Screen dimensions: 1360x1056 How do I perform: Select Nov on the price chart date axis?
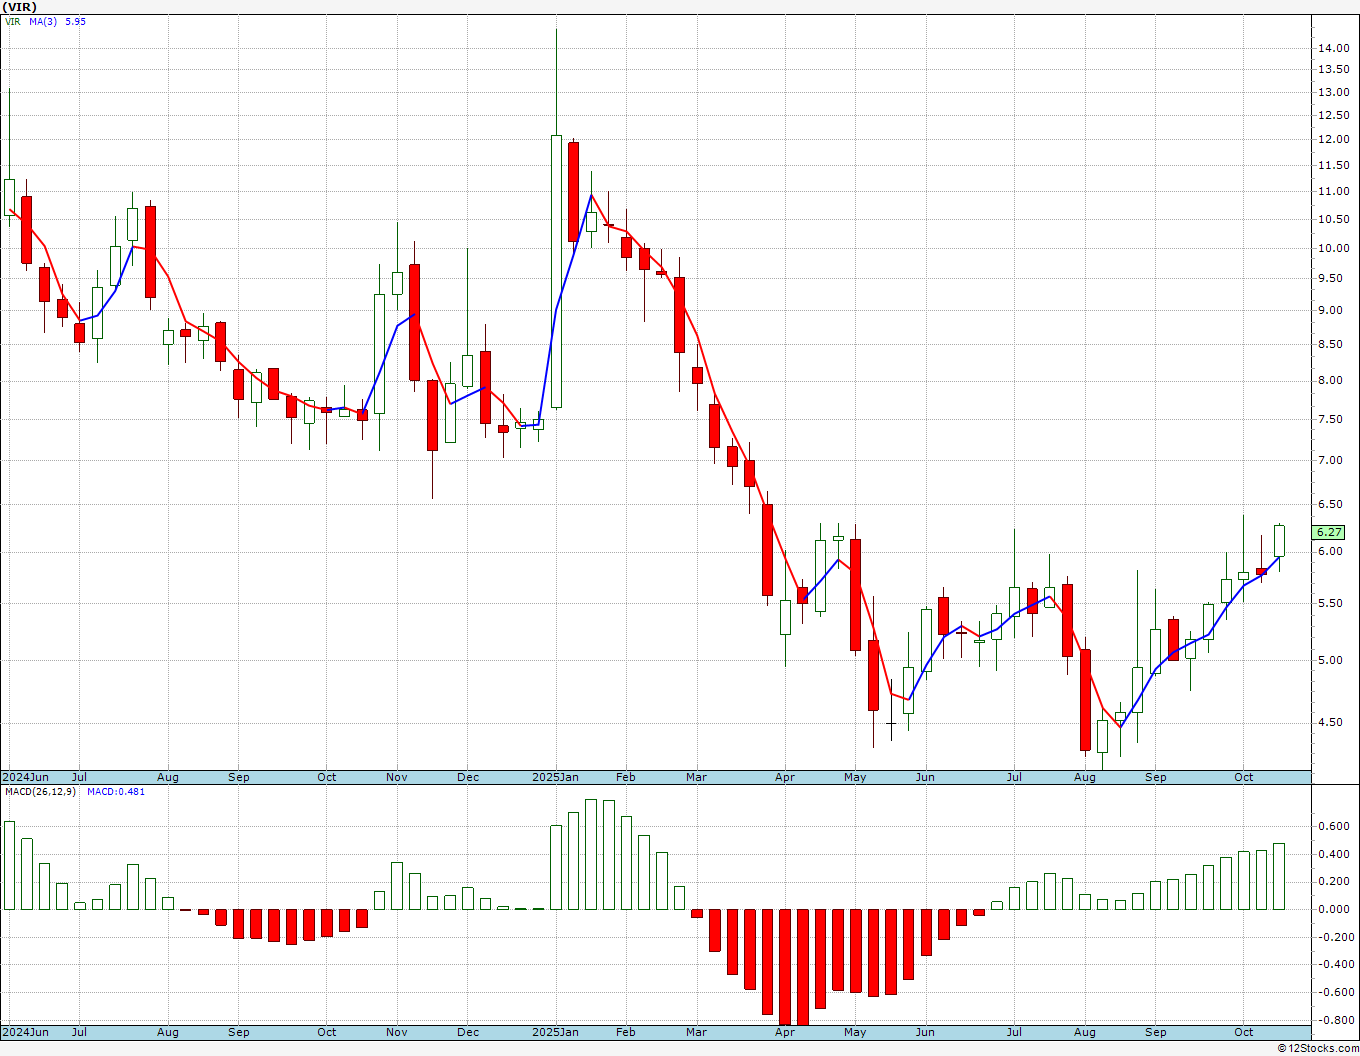coord(397,777)
